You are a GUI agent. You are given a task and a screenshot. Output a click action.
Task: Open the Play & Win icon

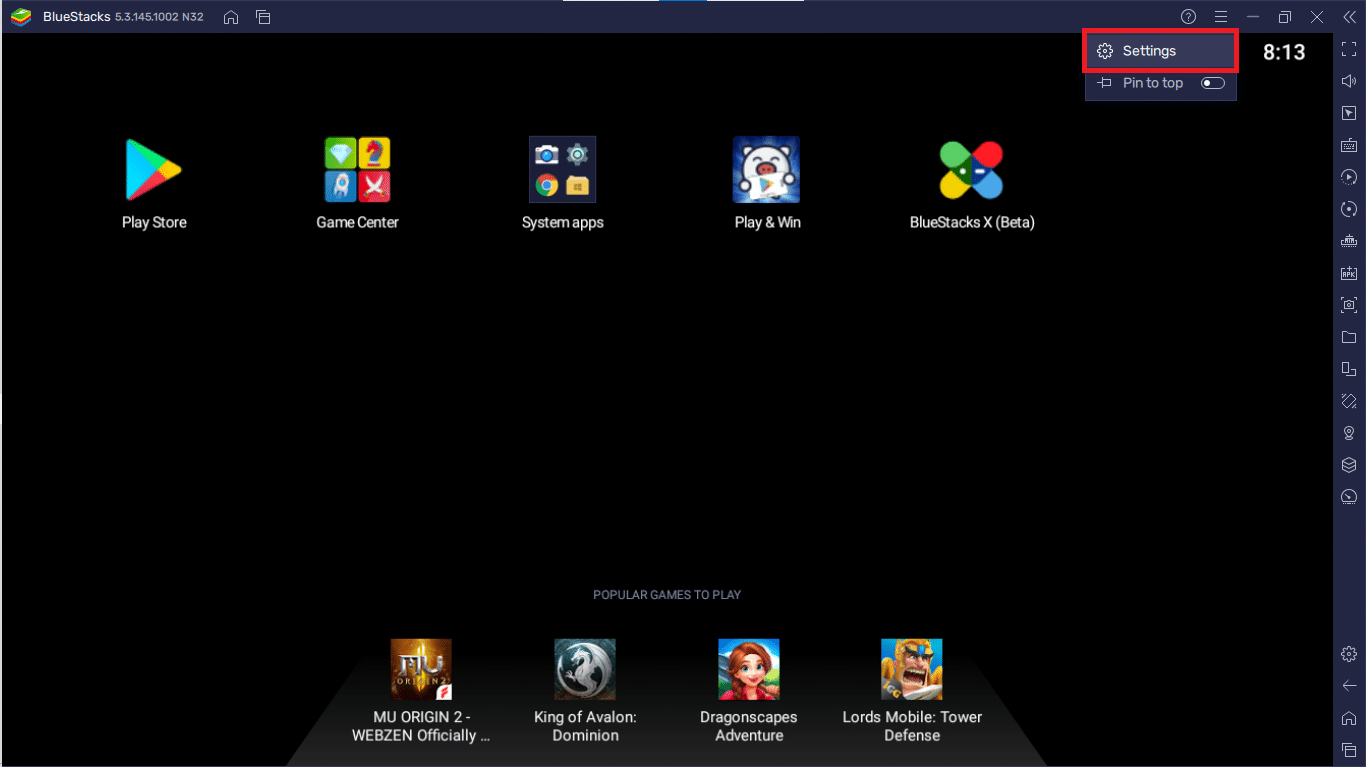point(766,170)
